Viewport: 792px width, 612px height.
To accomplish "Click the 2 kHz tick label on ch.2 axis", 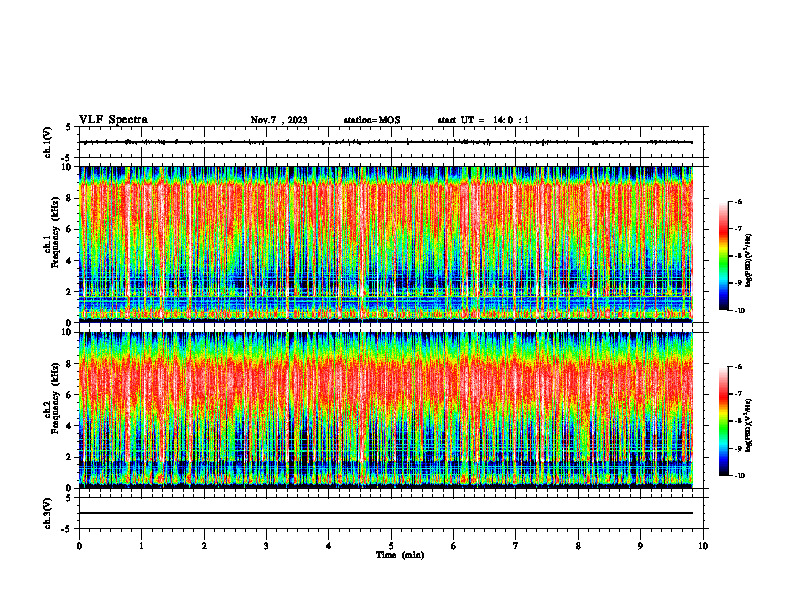I will pos(70,457).
